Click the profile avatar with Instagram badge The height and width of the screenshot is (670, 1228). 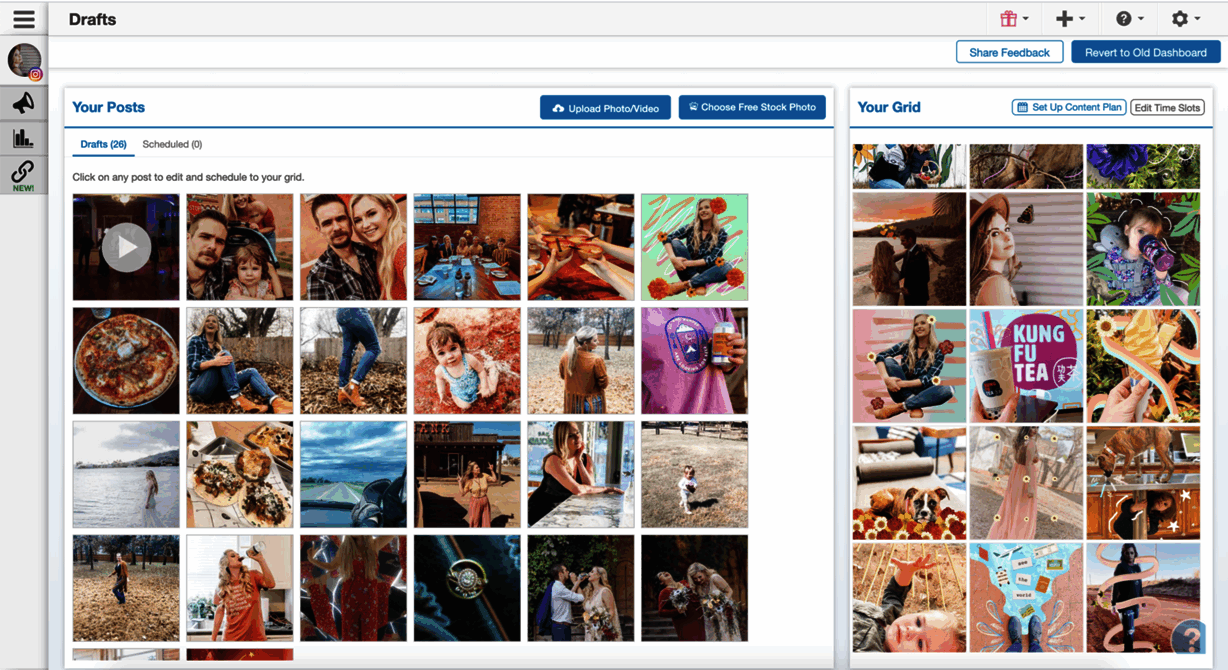point(24,60)
